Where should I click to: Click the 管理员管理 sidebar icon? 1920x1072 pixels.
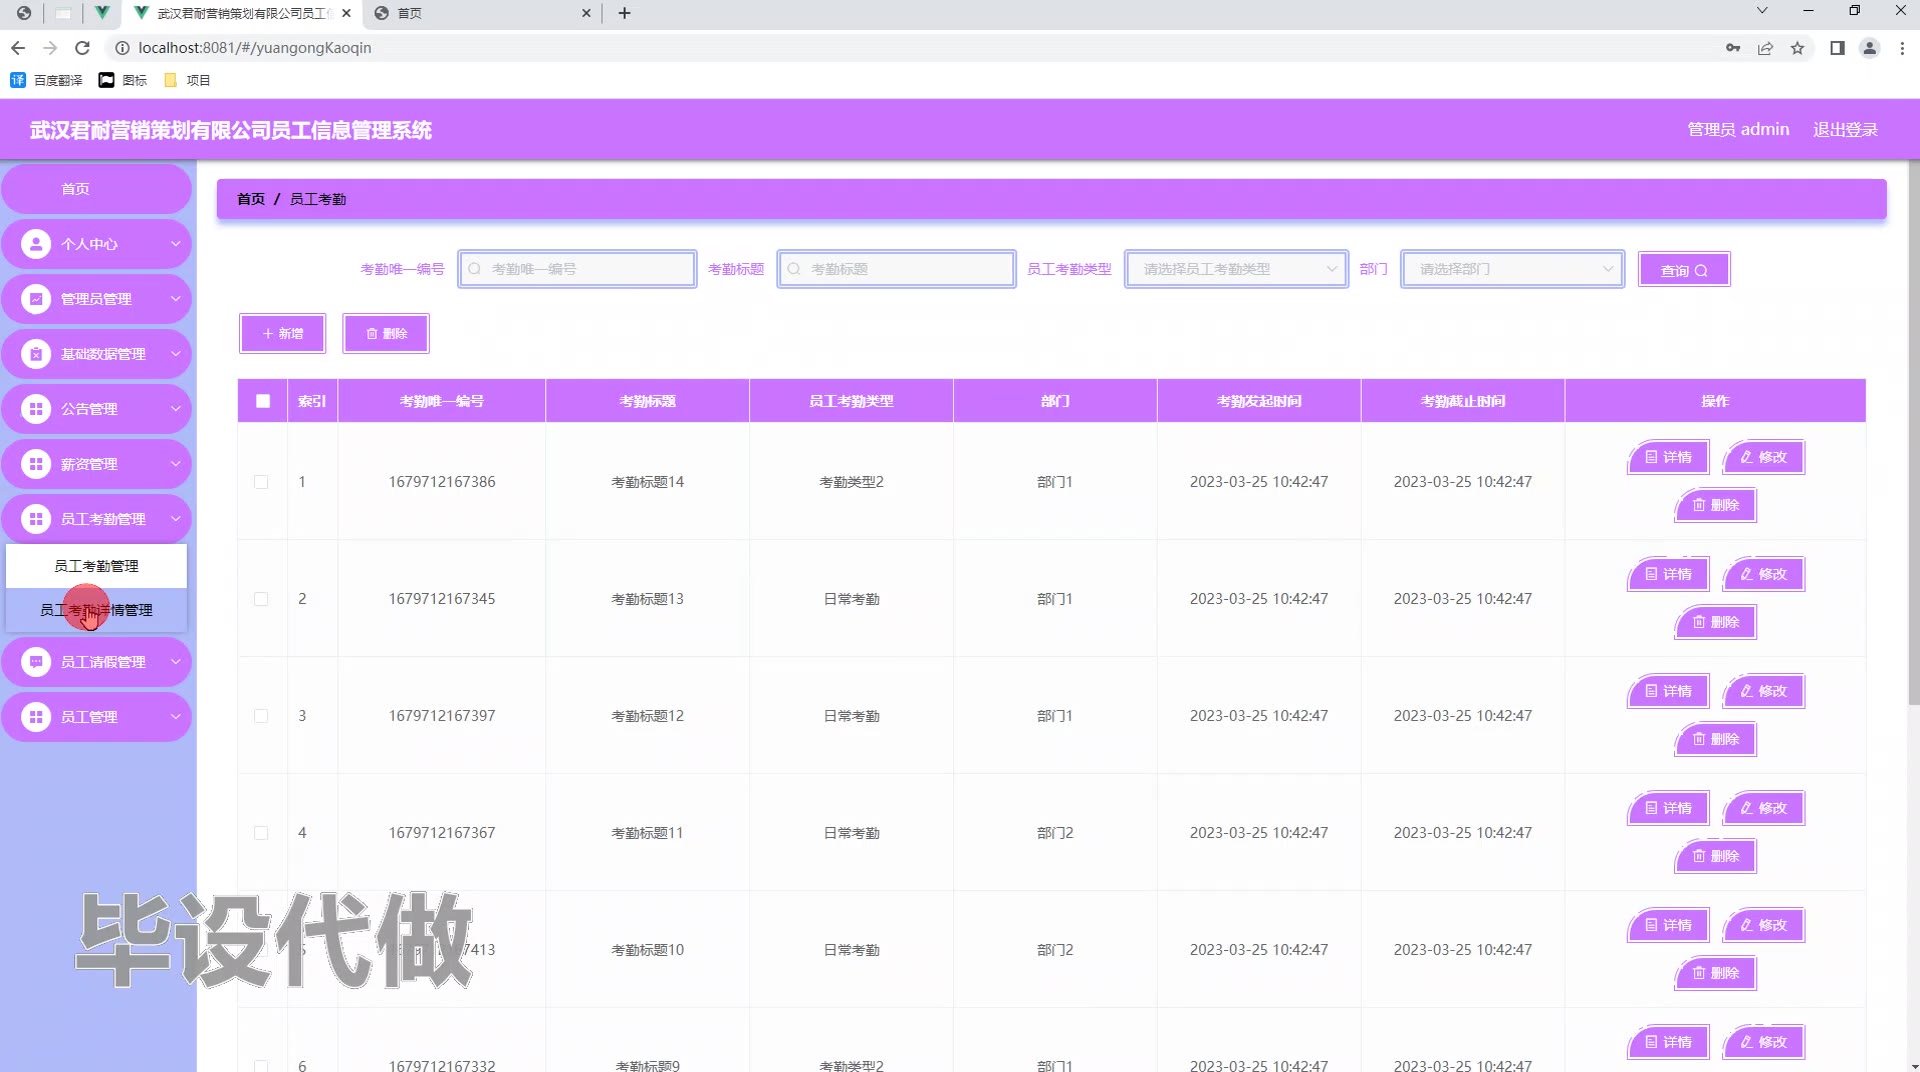pyautogui.click(x=36, y=299)
